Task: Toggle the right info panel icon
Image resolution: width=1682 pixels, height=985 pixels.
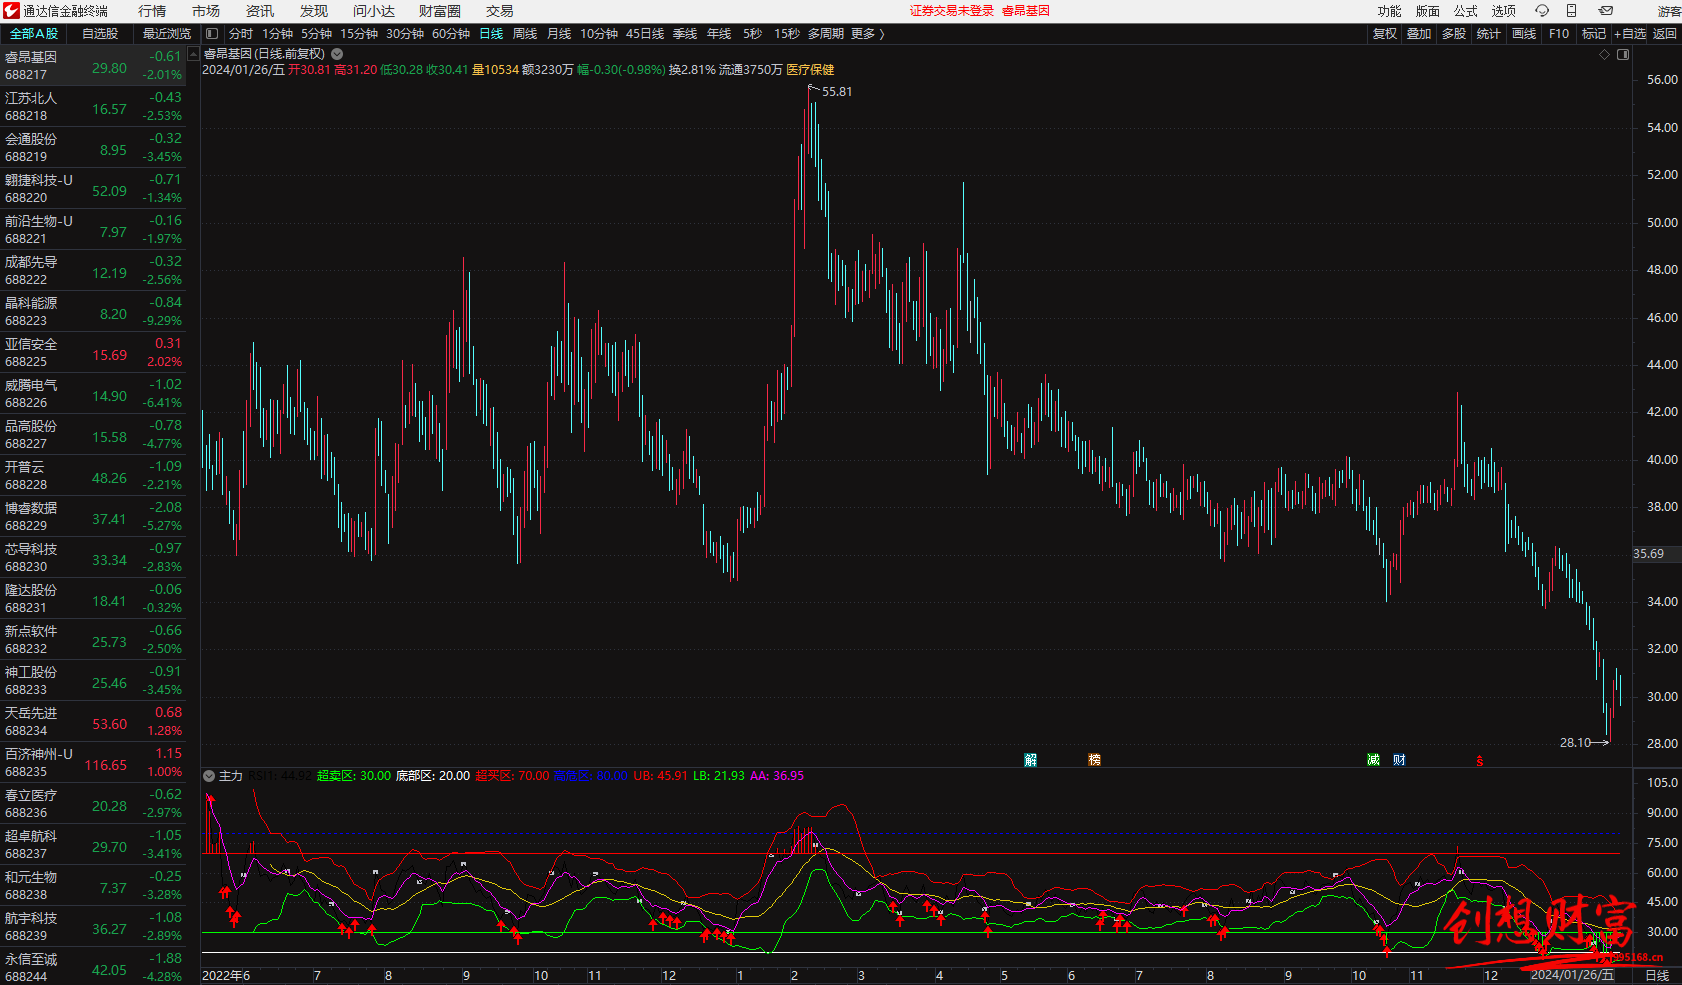Action: point(1623,55)
